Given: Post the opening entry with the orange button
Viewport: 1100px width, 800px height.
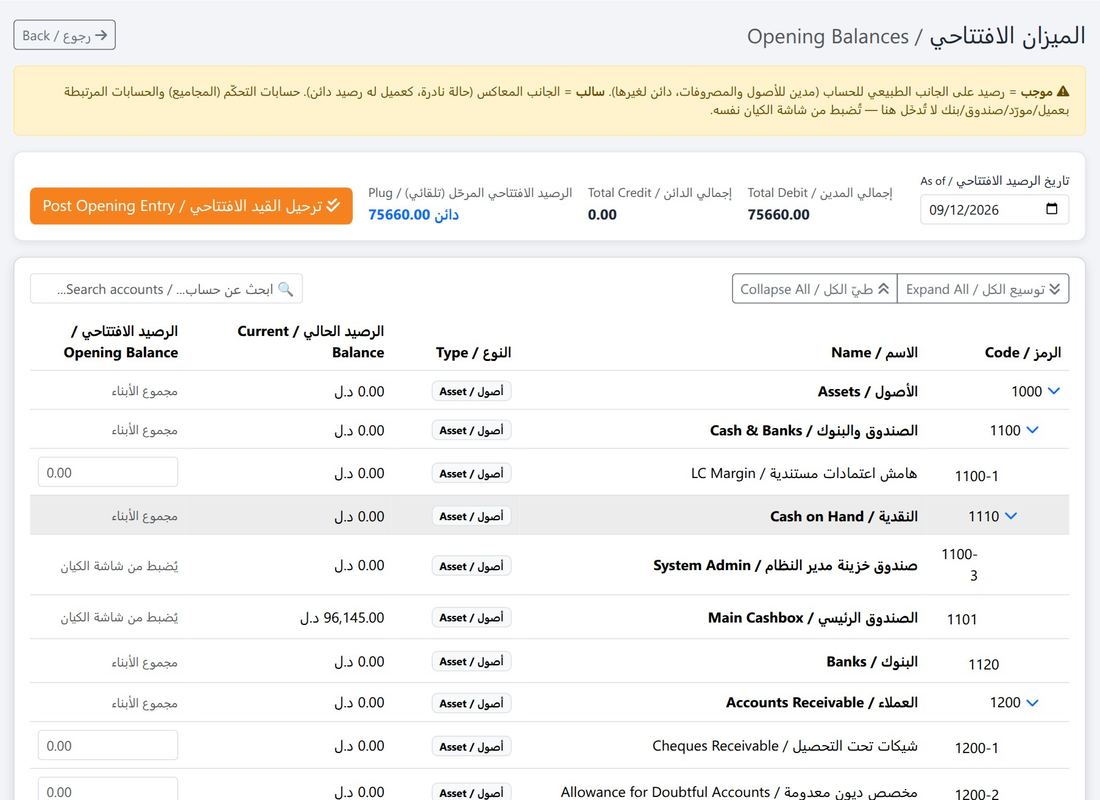Looking at the screenshot, I should pos(191,206).
